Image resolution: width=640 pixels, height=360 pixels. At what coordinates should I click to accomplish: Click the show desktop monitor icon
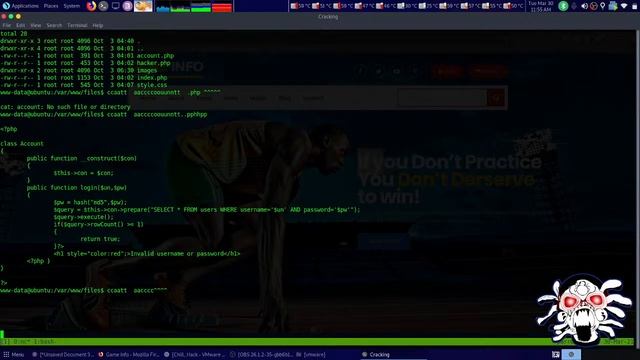(x=116, y=6)
